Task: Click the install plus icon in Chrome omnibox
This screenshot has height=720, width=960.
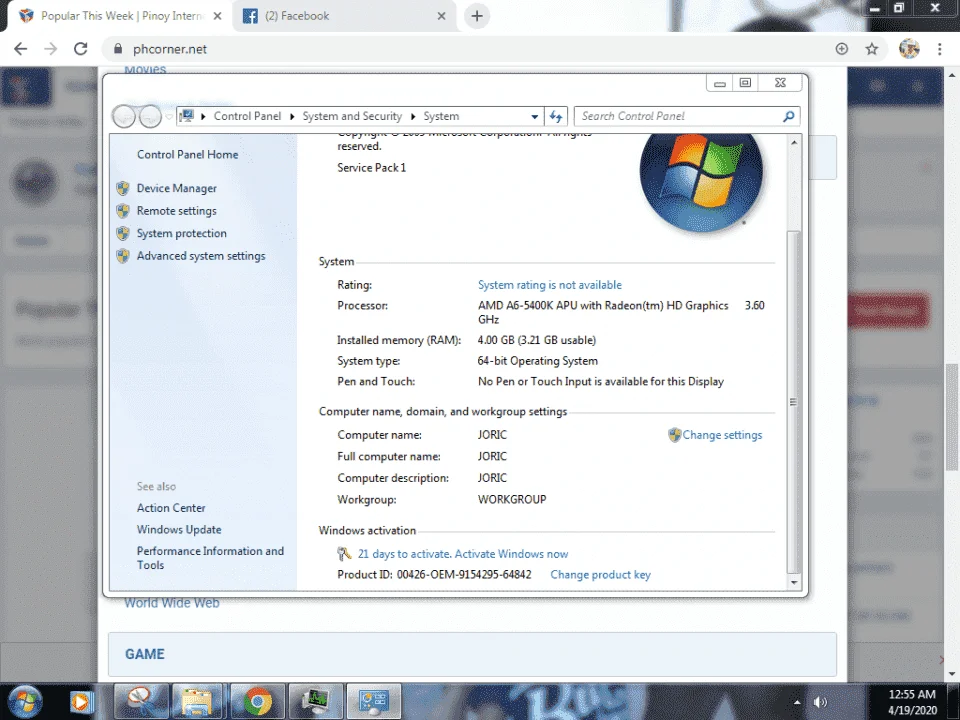Action: [x=841, y=49]
